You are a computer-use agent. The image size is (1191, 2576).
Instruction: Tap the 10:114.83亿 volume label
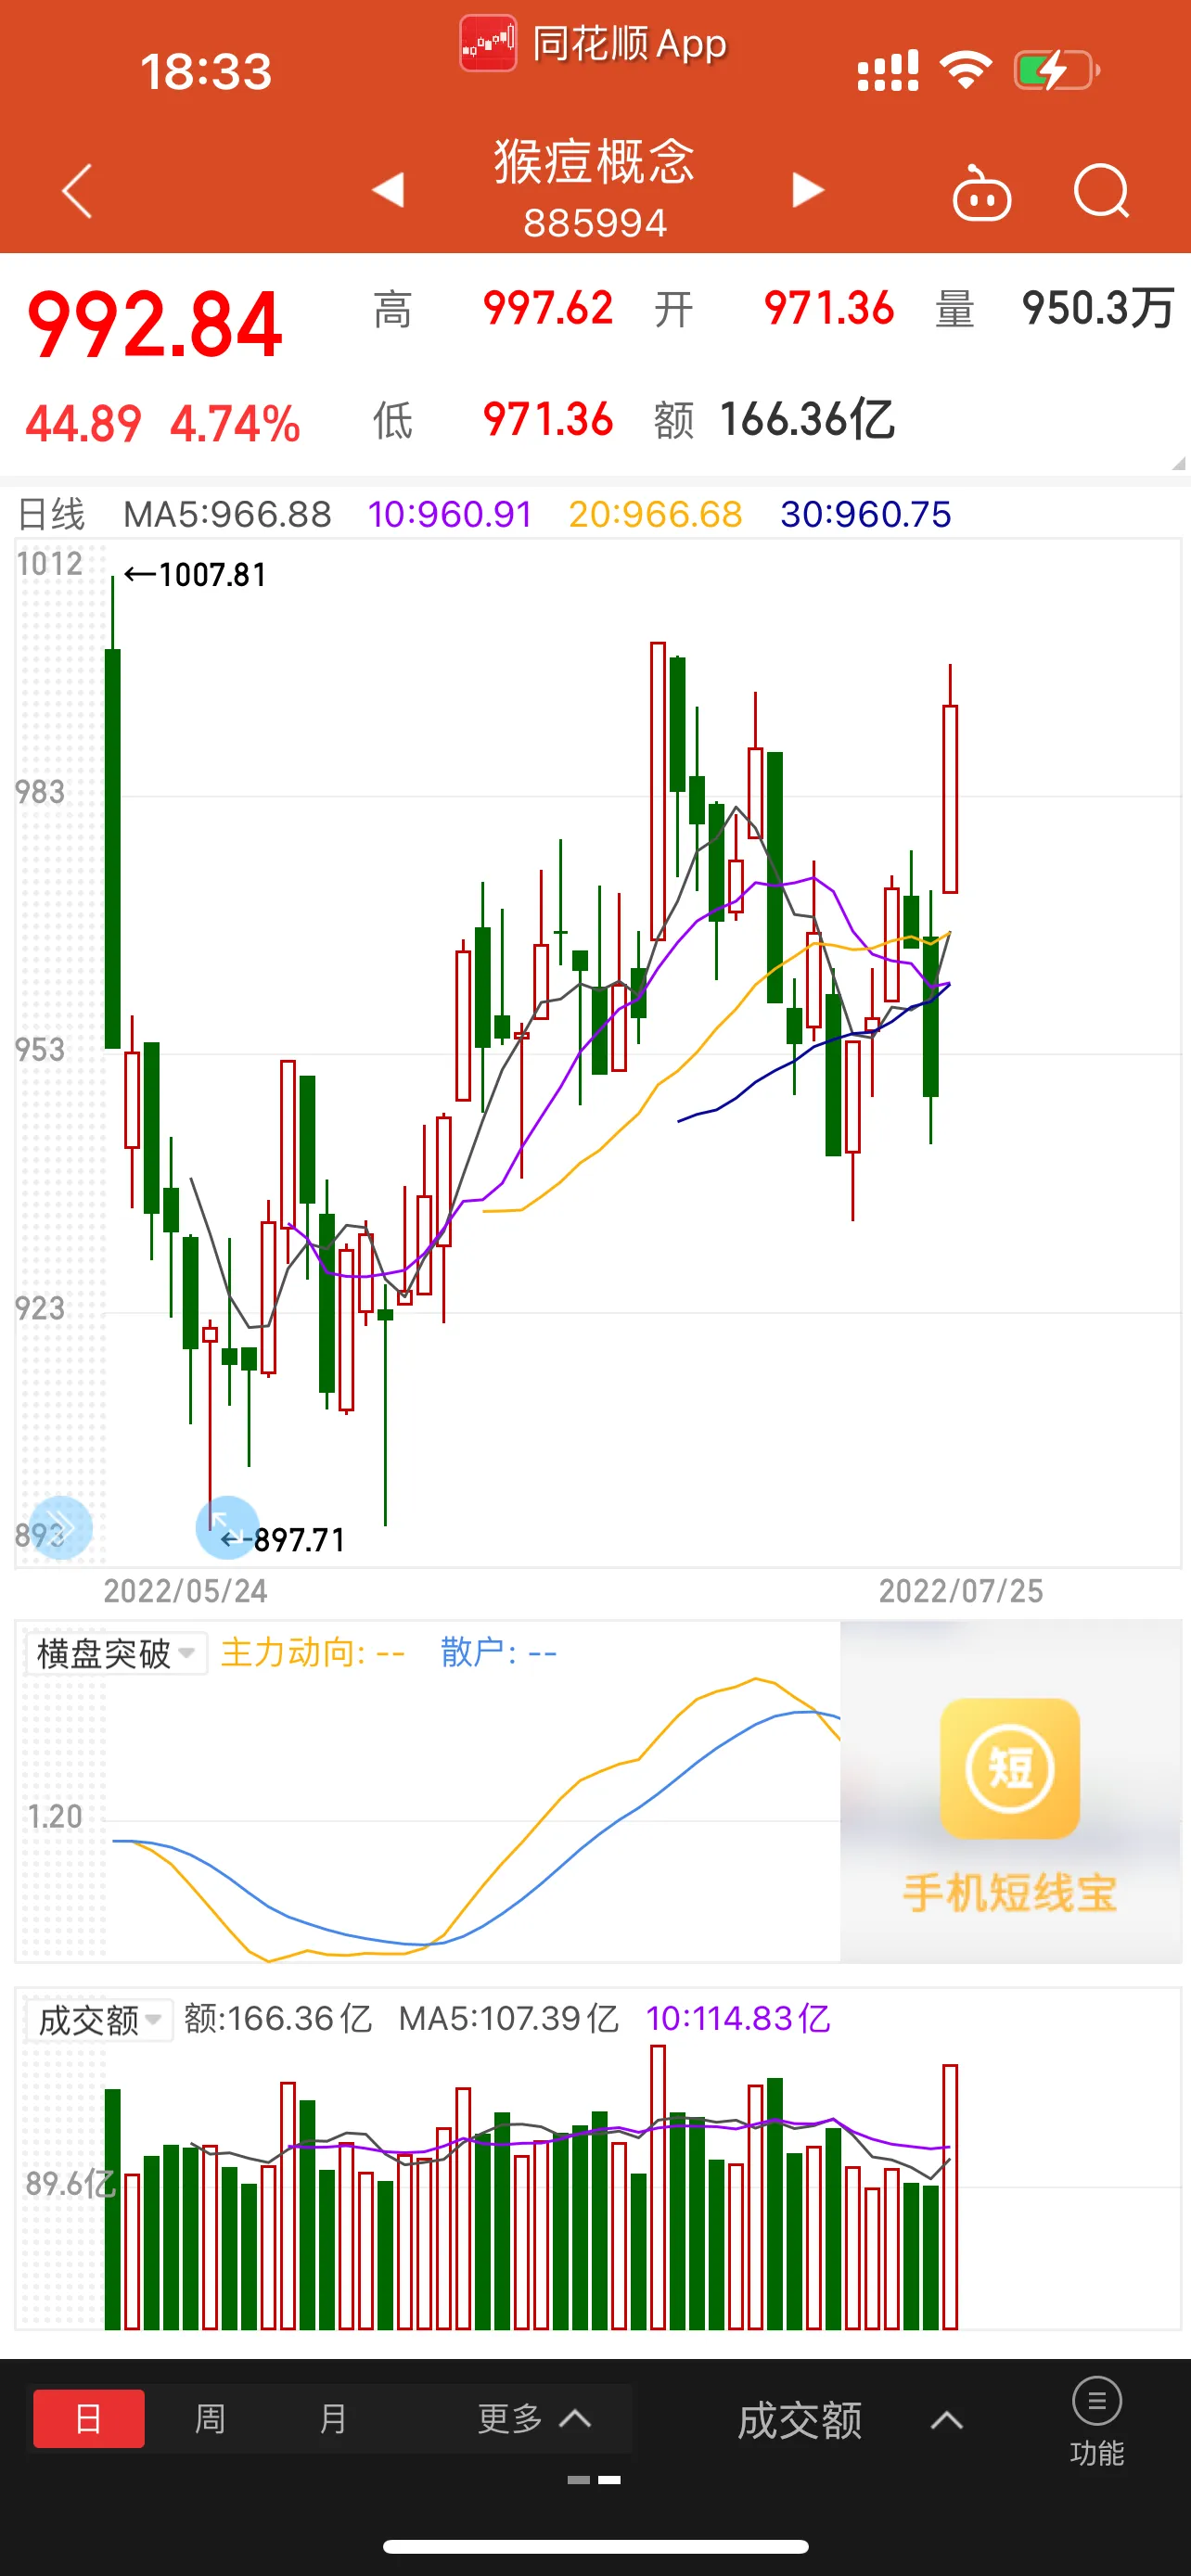738,2019
